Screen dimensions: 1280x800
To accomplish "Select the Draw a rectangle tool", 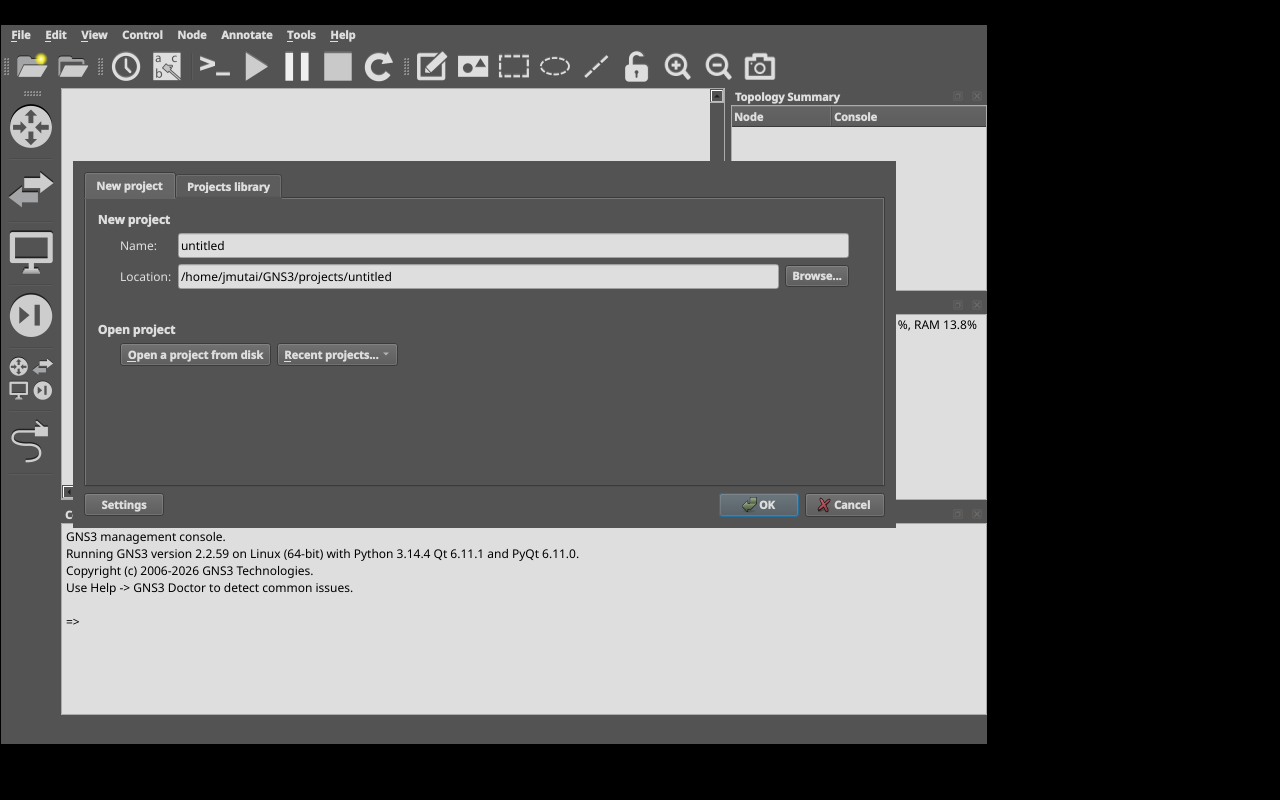I will (514, 67).
